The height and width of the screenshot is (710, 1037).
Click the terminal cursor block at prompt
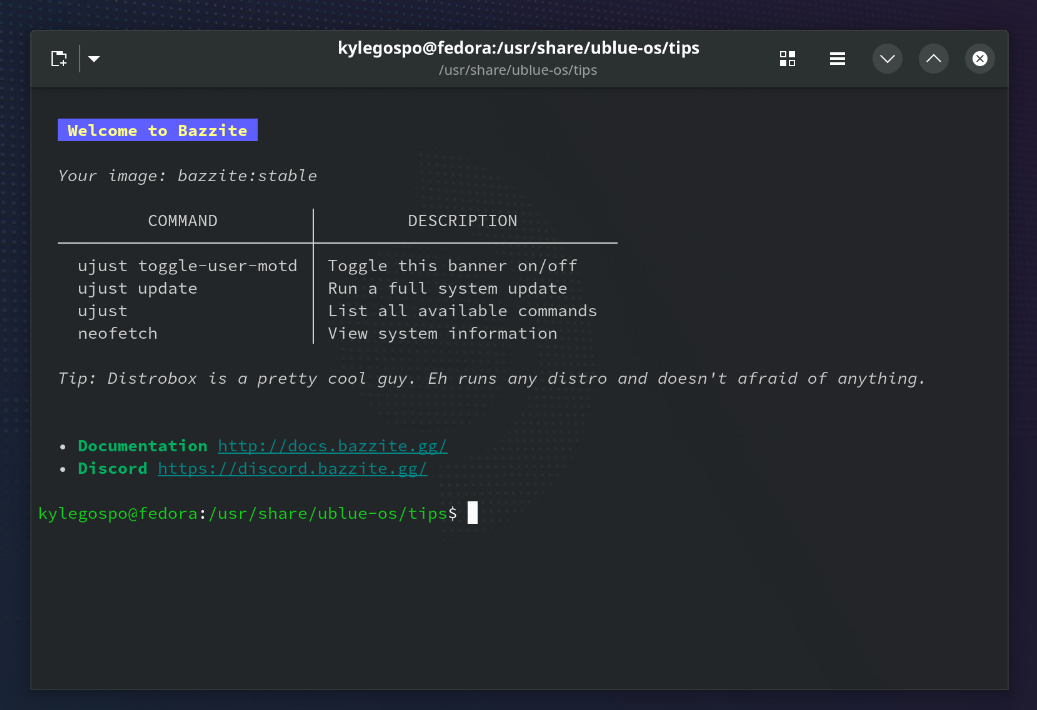[473, 513]
